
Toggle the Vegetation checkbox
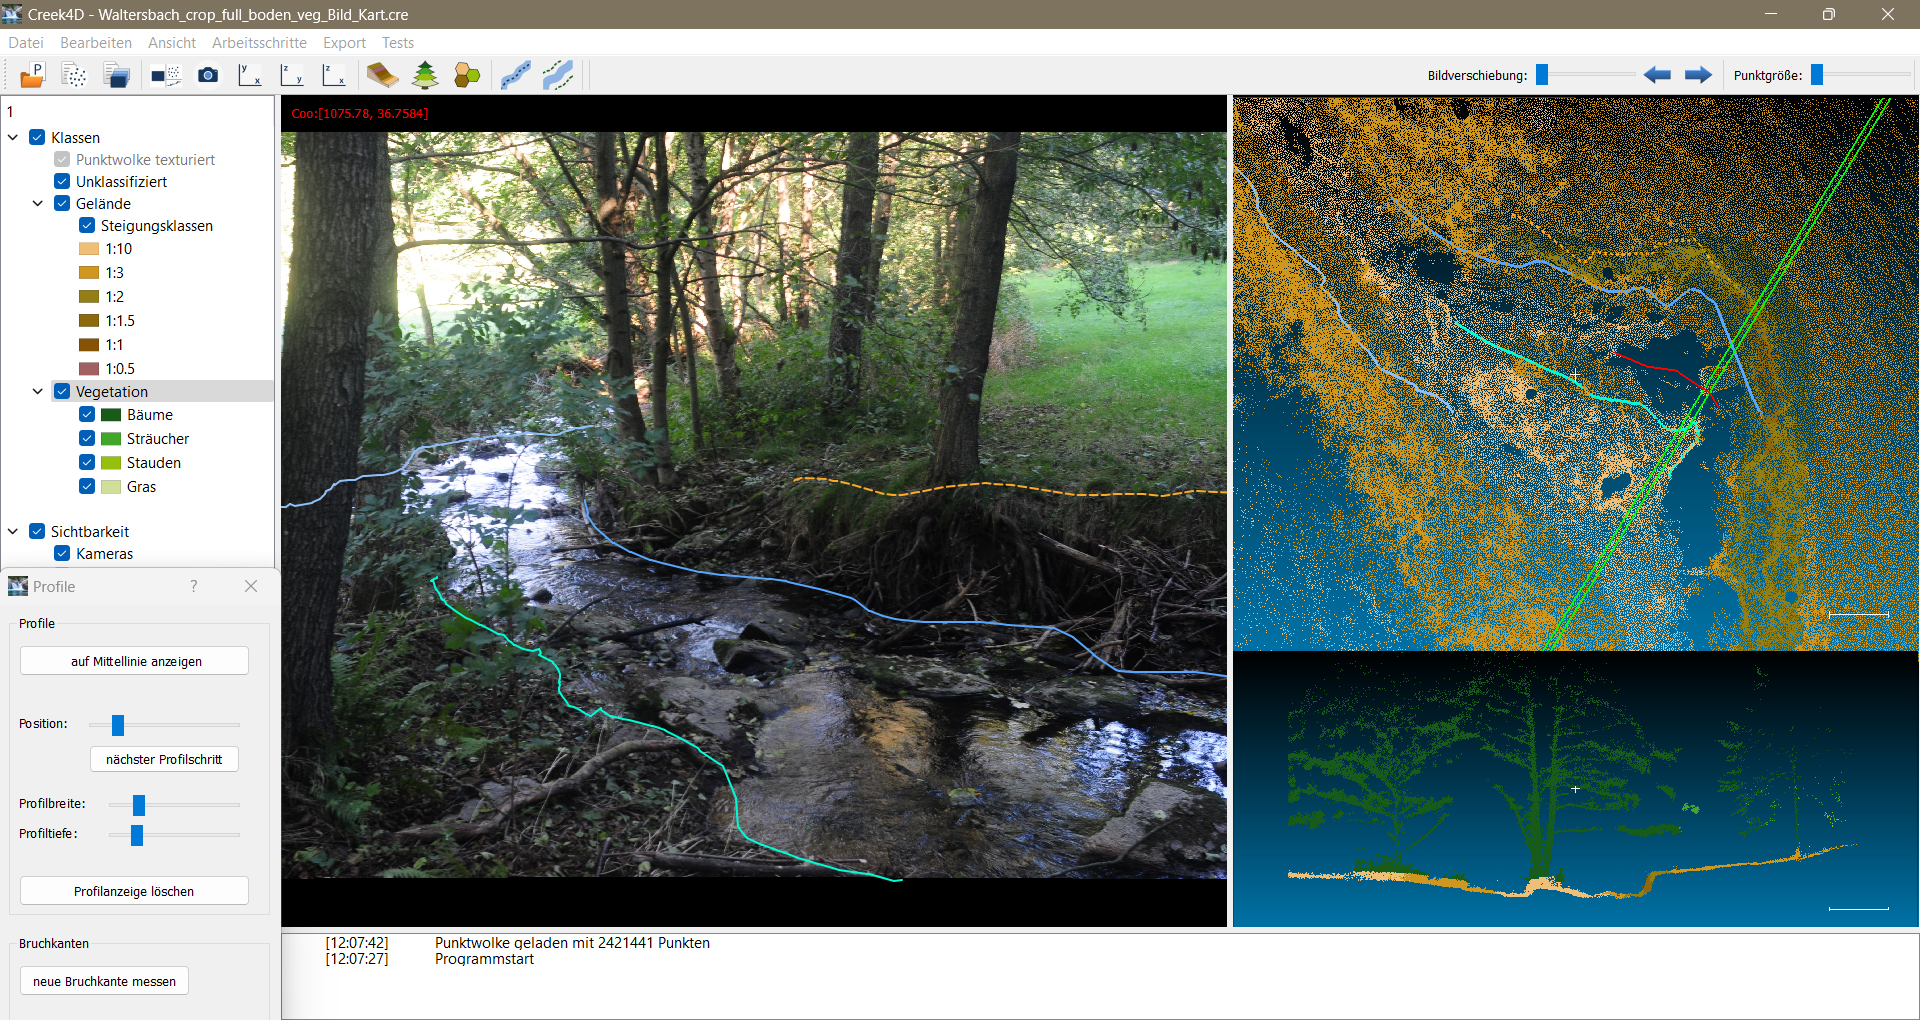coord(62,391)
